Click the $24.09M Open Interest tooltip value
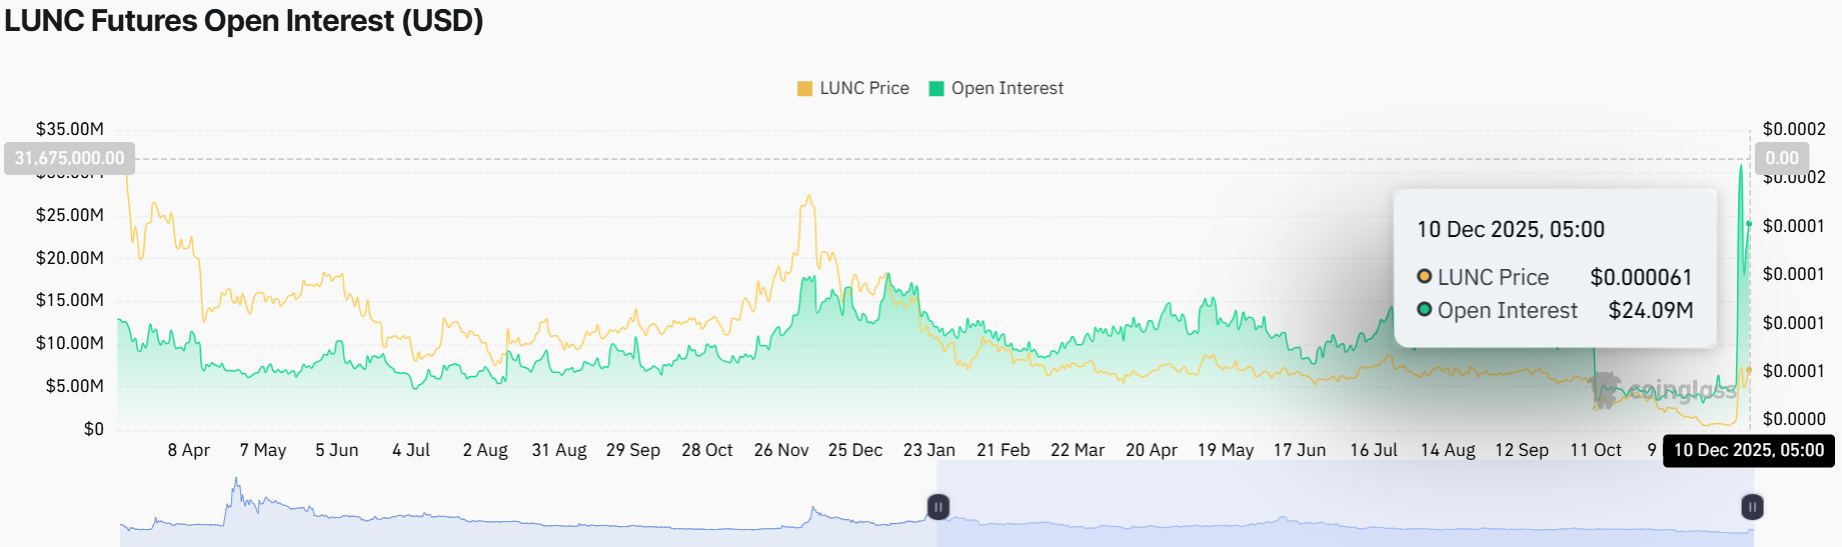 click(x=1650, y=310)
